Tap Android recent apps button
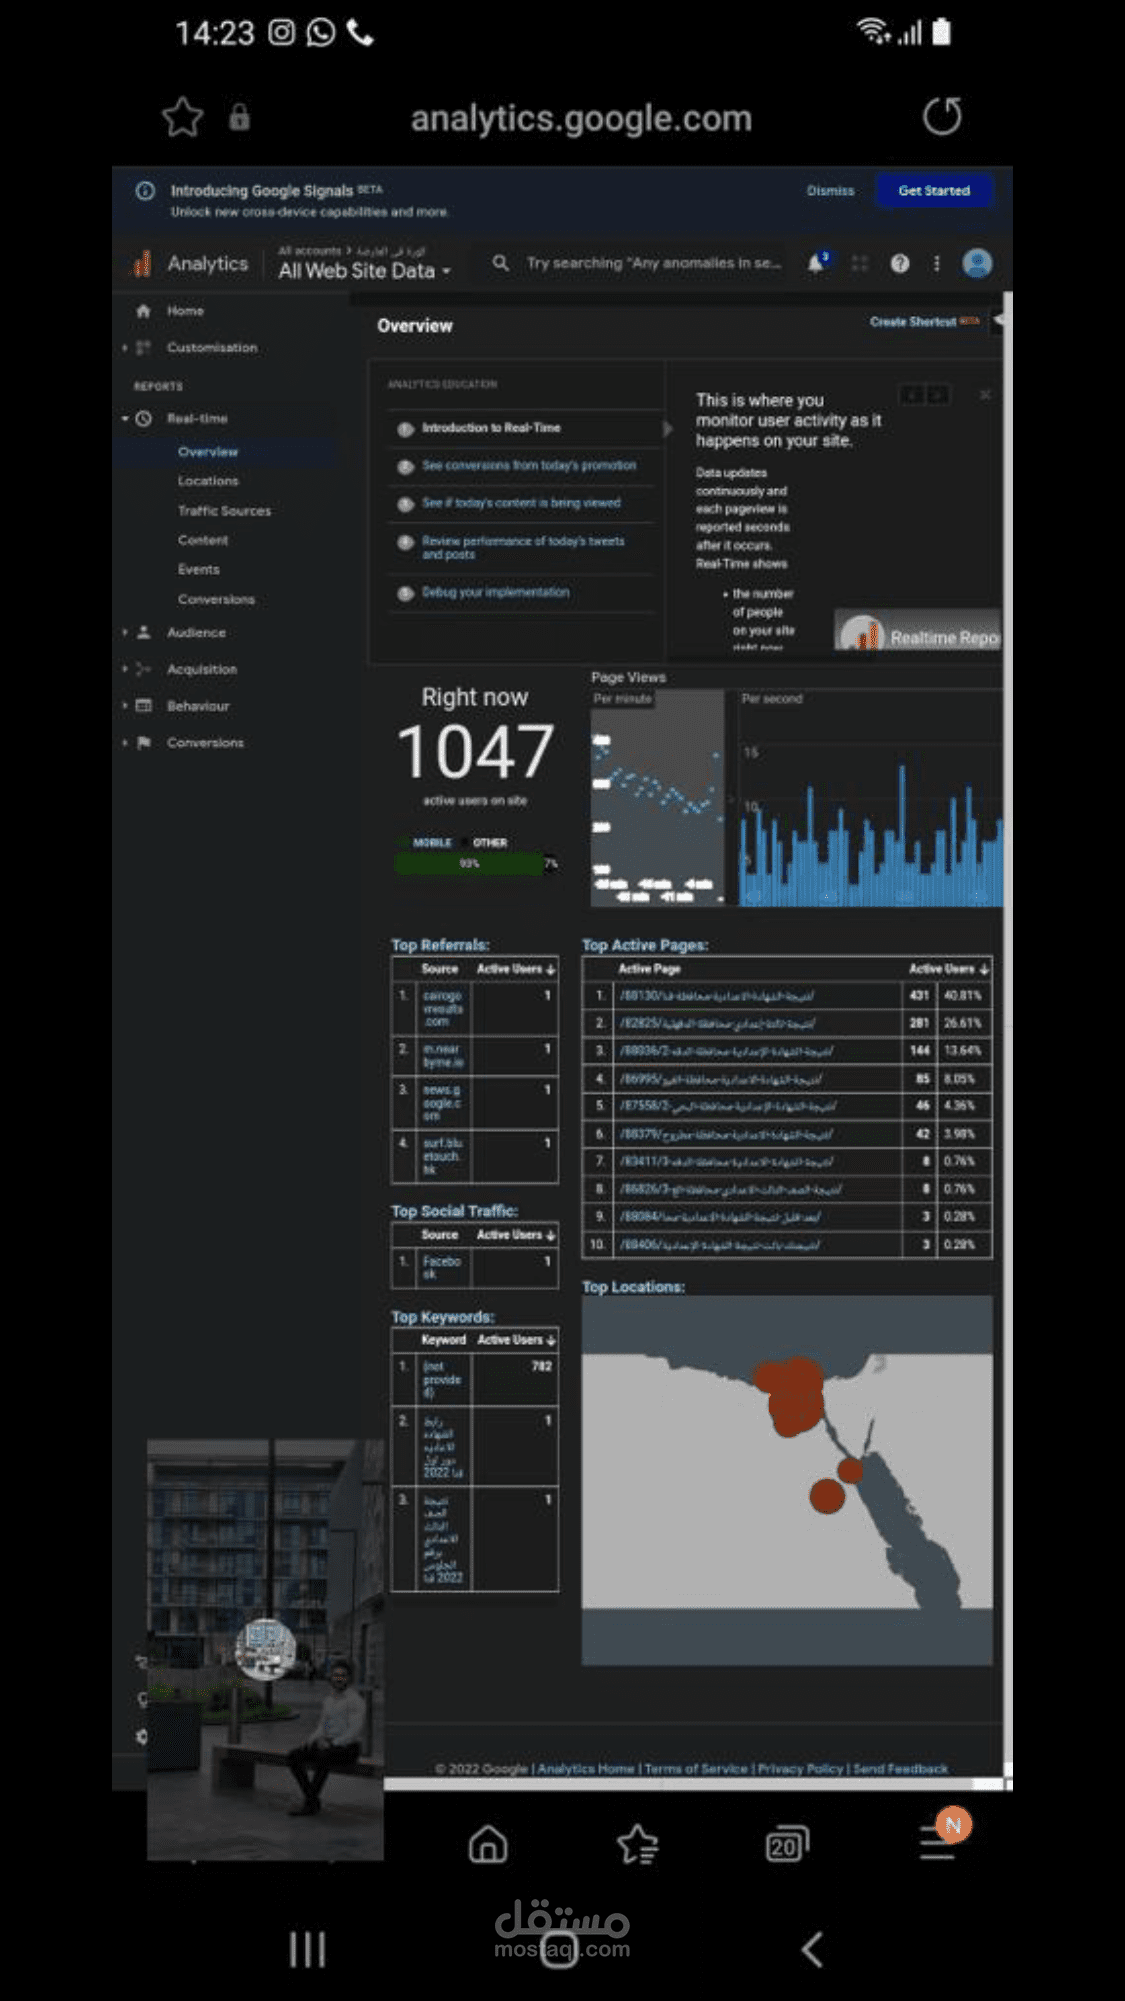Screen dimensions: 1125x2001 pyautogui.click(x=308, y=1949)
